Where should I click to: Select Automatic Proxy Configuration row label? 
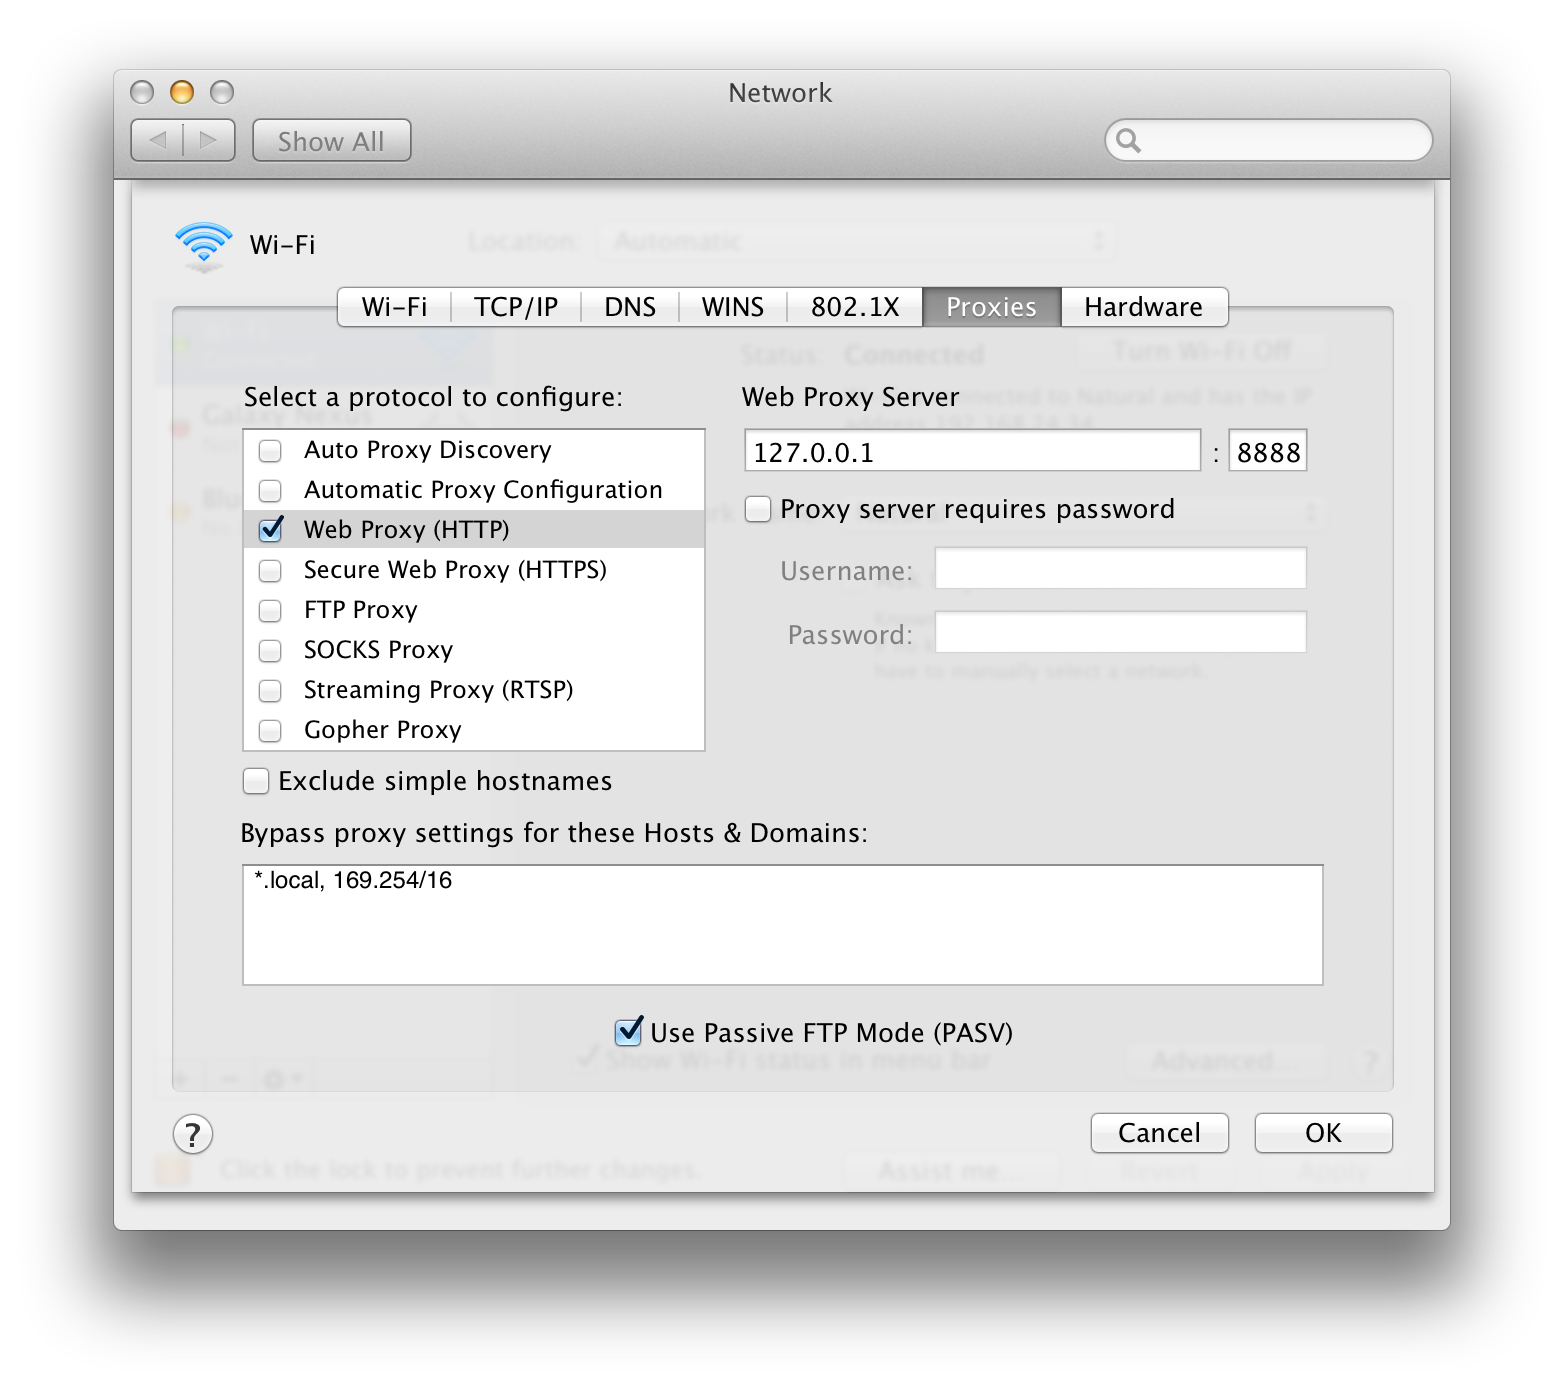coord(483,491)
